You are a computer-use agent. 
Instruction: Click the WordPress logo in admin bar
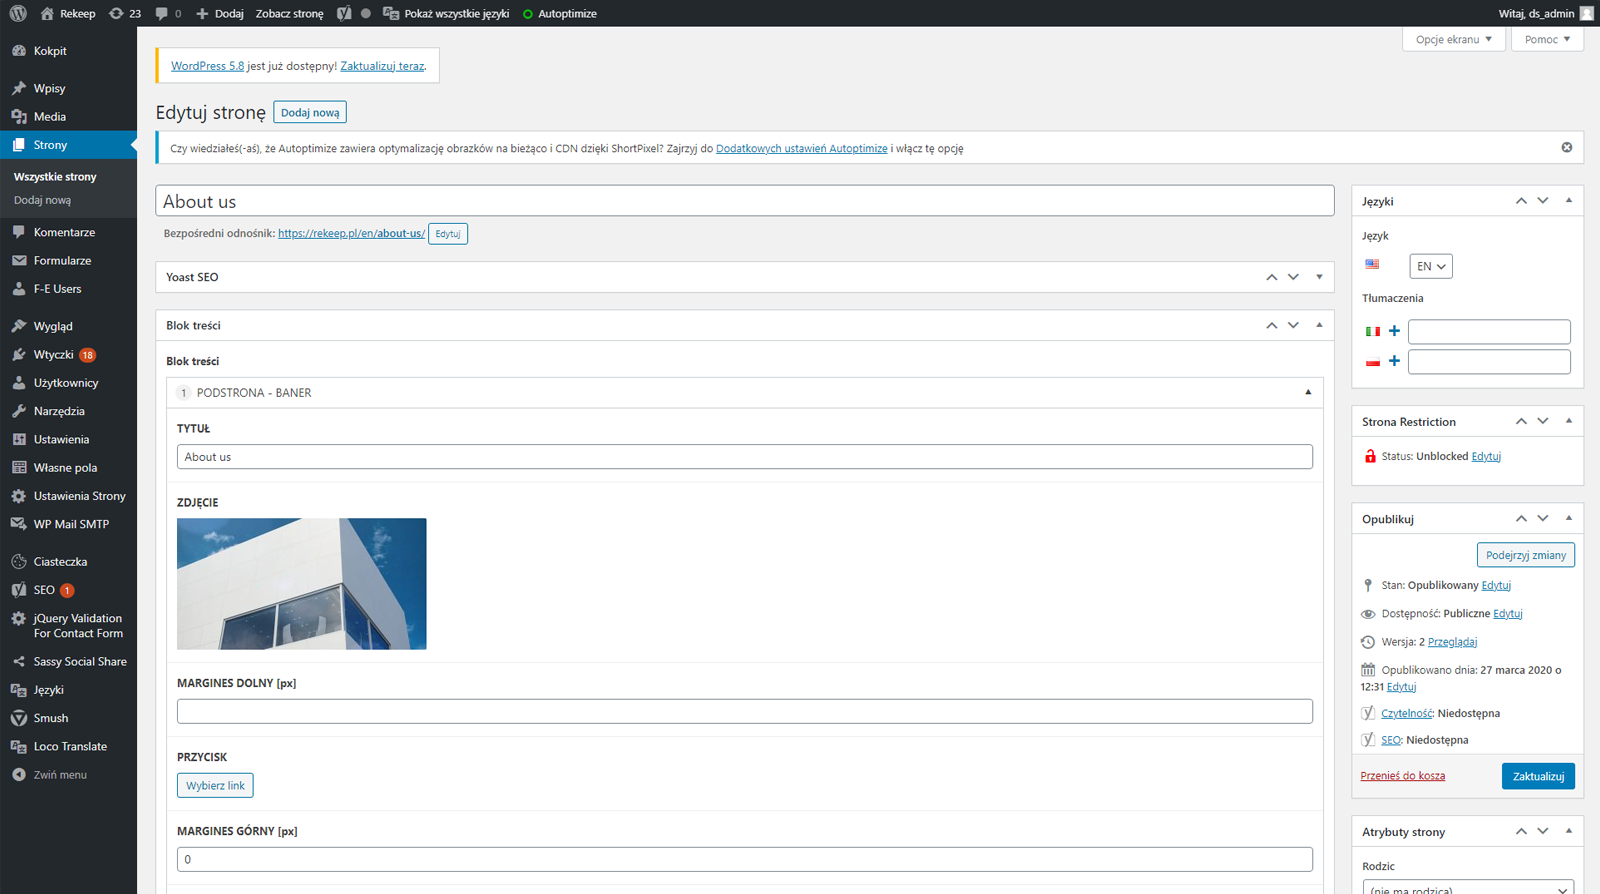(x=18, y=13)
